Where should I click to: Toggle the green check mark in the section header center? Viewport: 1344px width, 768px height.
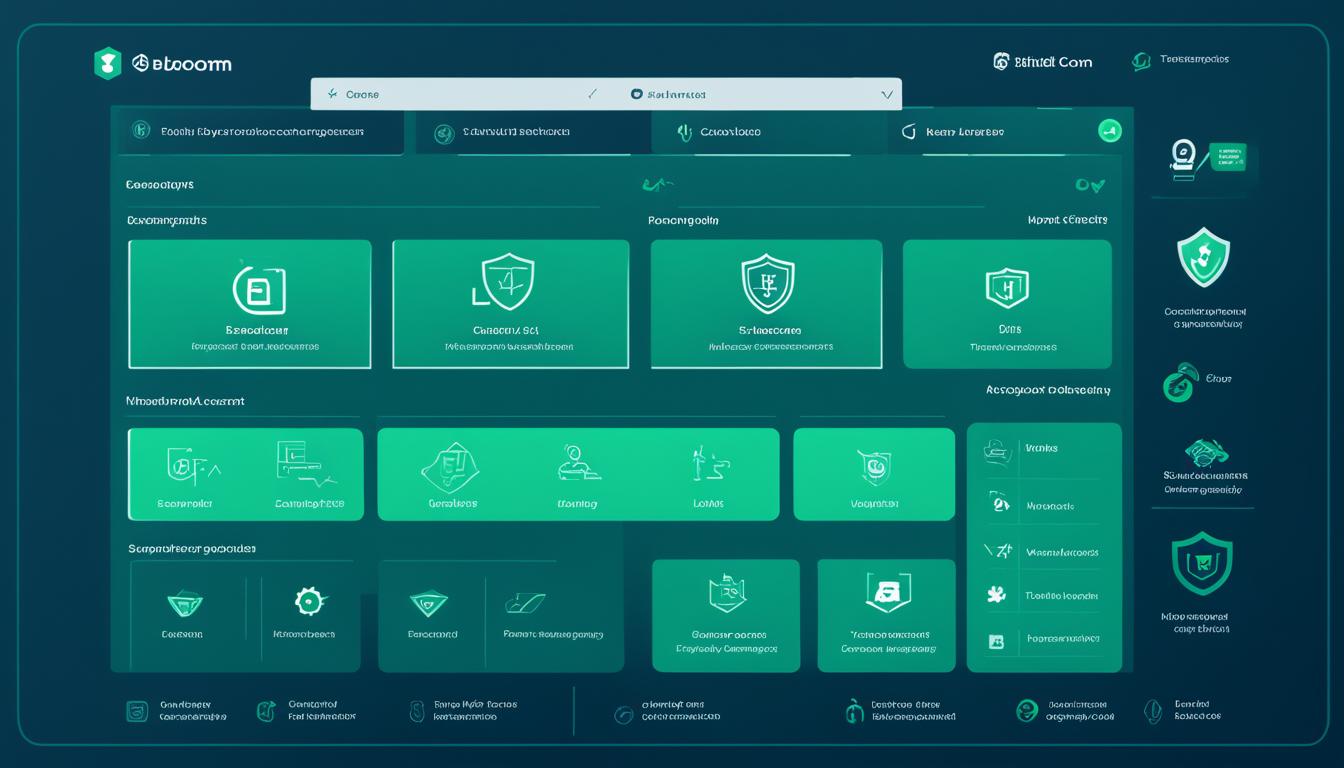click(657, 184)
